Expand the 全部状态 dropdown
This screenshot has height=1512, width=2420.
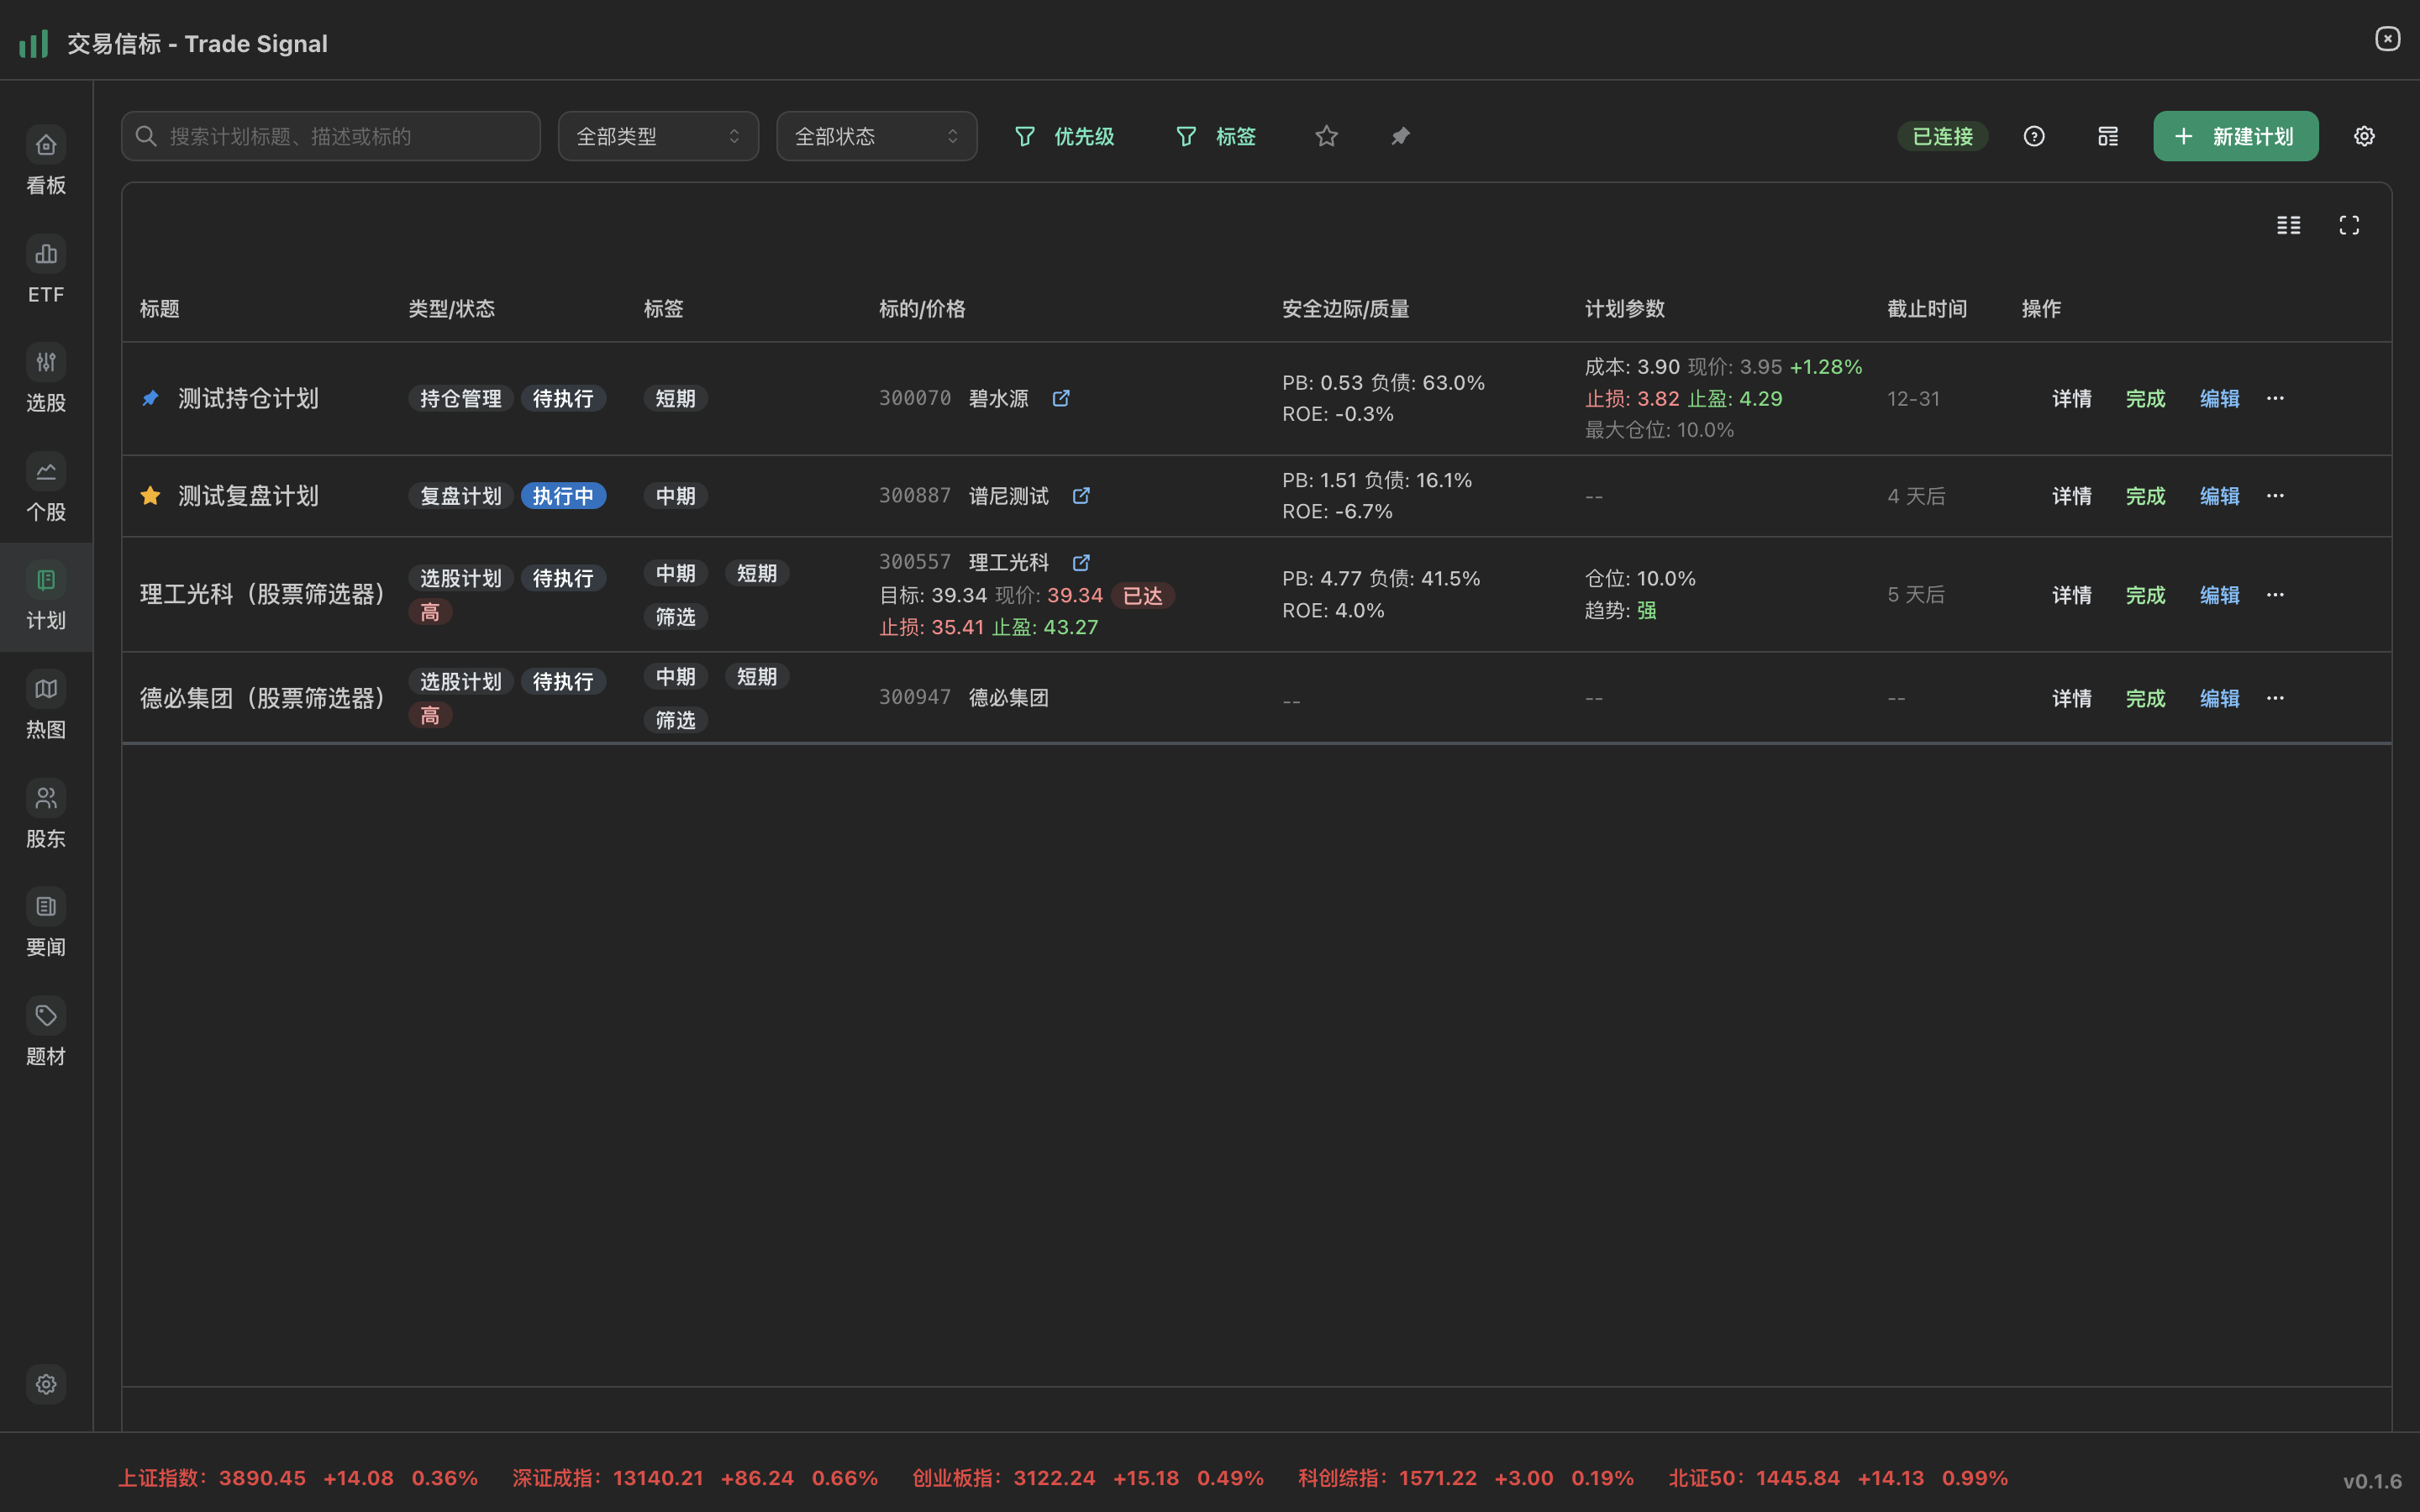pyautogui.click(x=876, y=136)
